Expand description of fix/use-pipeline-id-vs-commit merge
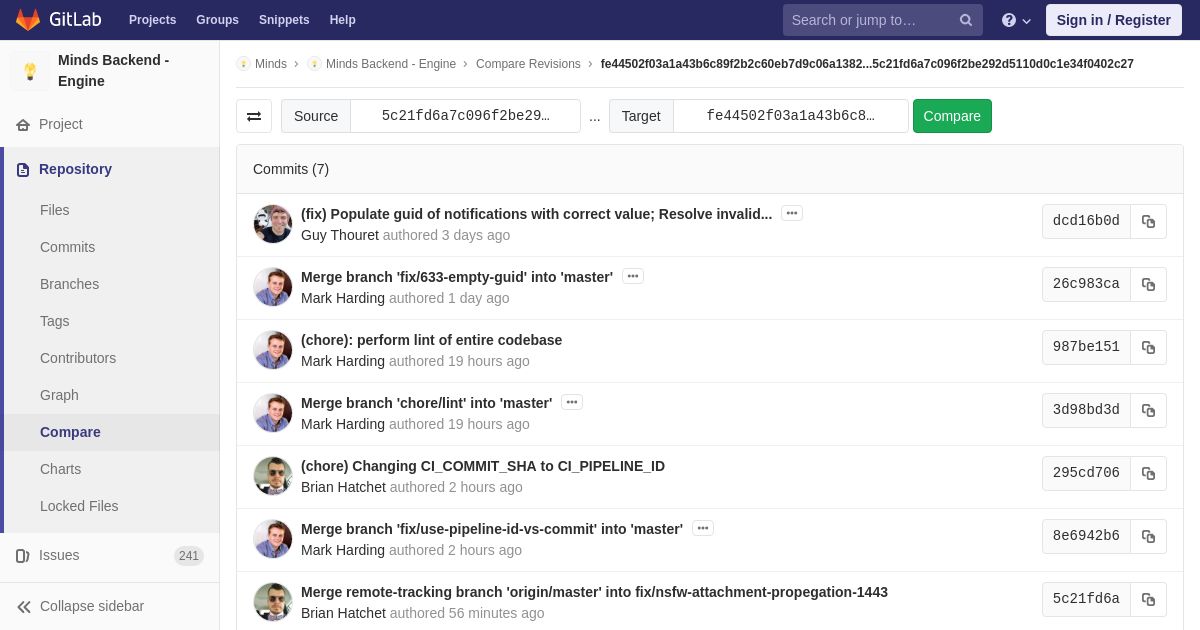The height and width of the screenshot is (630, 1200). (x=703, y=528)
